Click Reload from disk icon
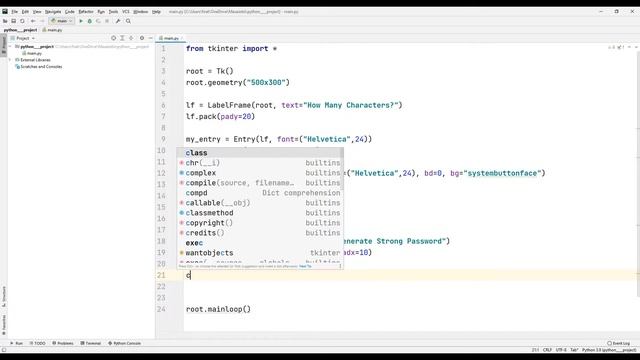Viewport: 640px width, 360px height. 22,21
